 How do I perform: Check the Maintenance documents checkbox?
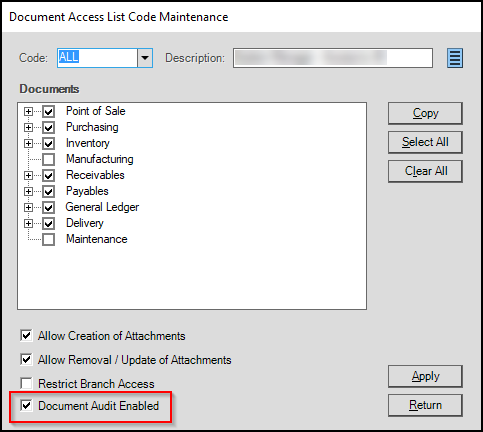click(x=49, y=239)
